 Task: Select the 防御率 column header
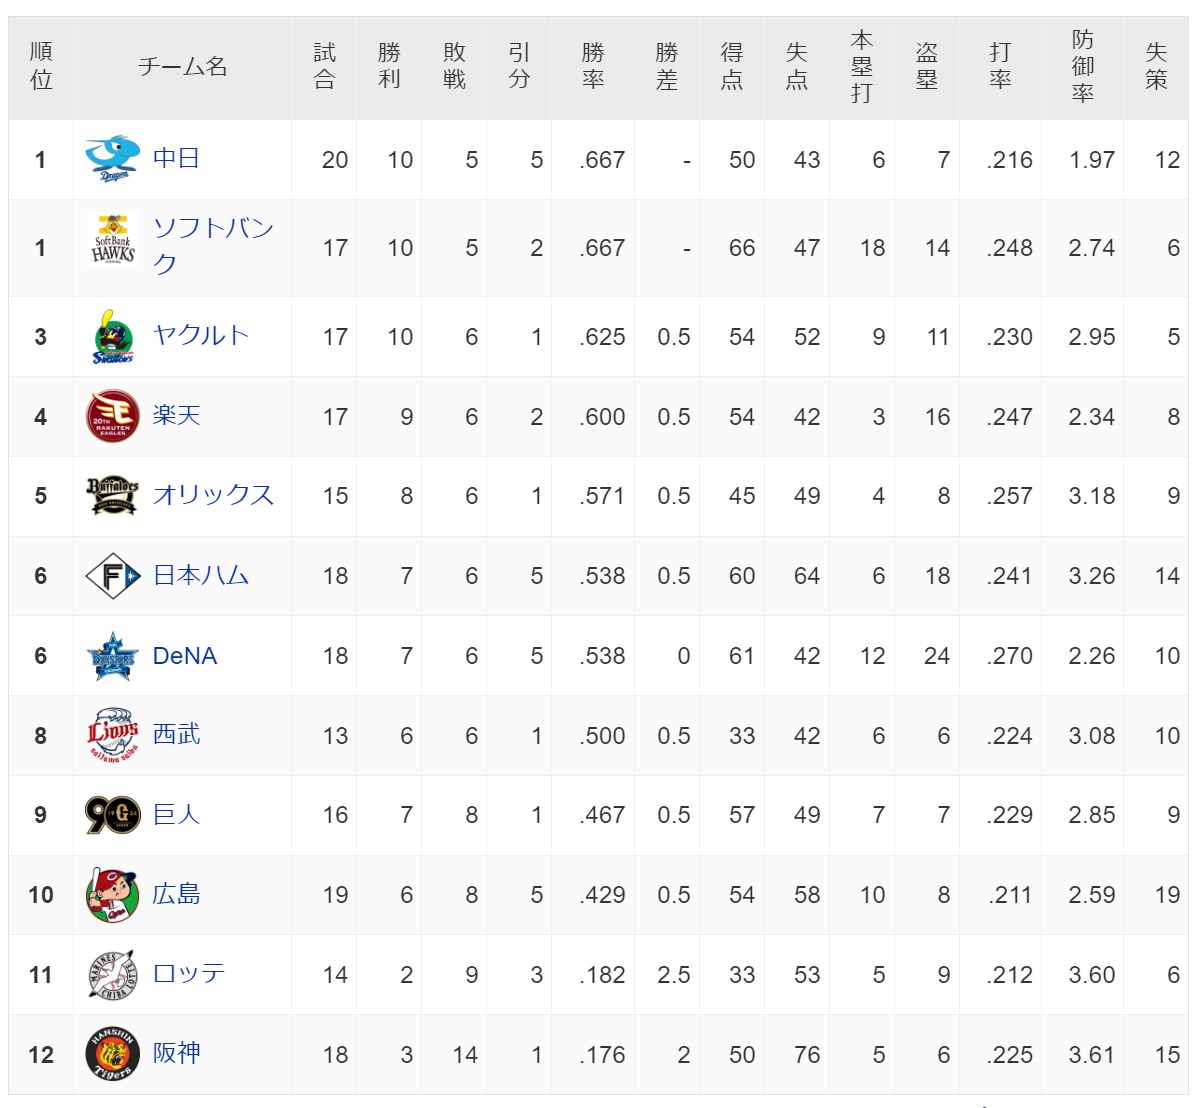[x=1082, y=66]
